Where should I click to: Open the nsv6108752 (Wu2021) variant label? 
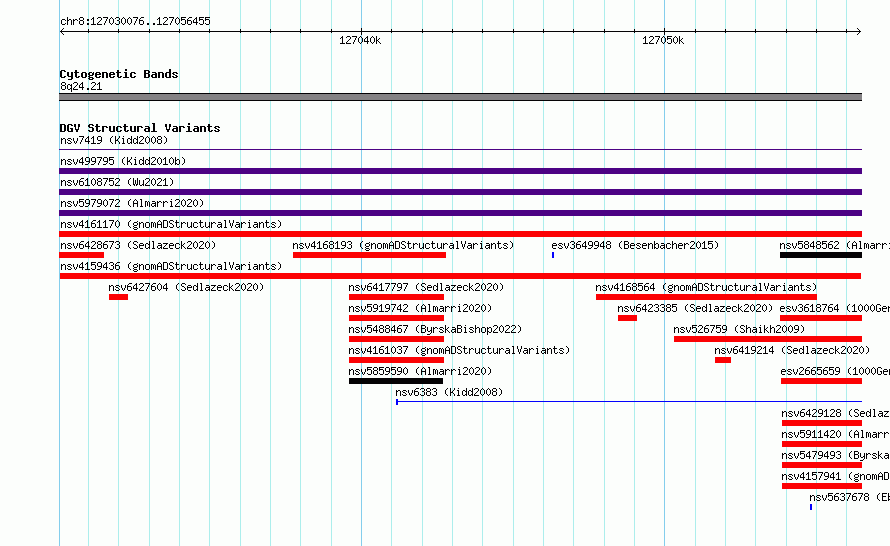click(x=117, y=182)
